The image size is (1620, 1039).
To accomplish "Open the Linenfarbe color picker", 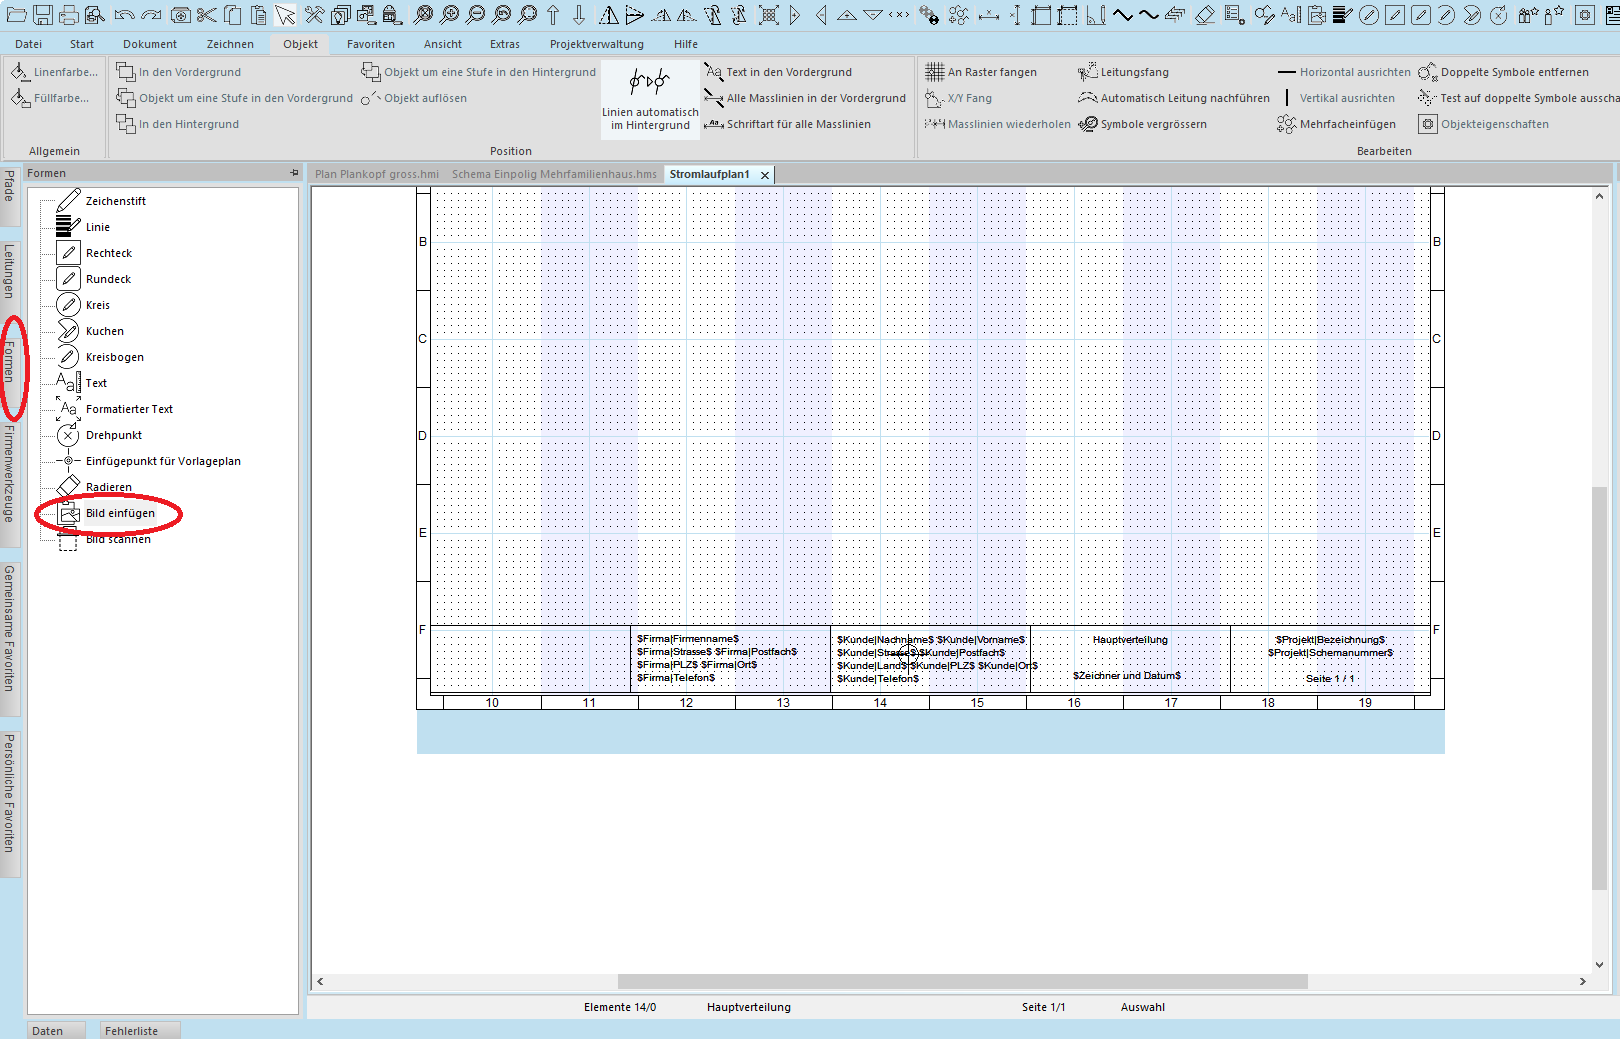I will click(65, 72).
